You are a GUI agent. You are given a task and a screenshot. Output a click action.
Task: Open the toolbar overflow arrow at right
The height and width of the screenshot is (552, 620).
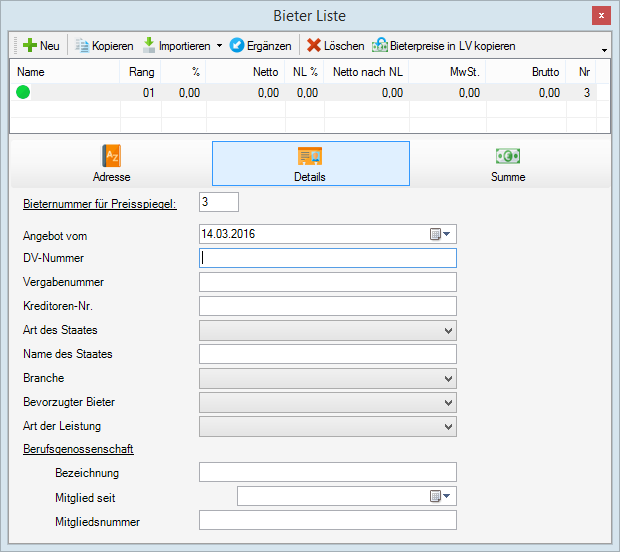604,50
